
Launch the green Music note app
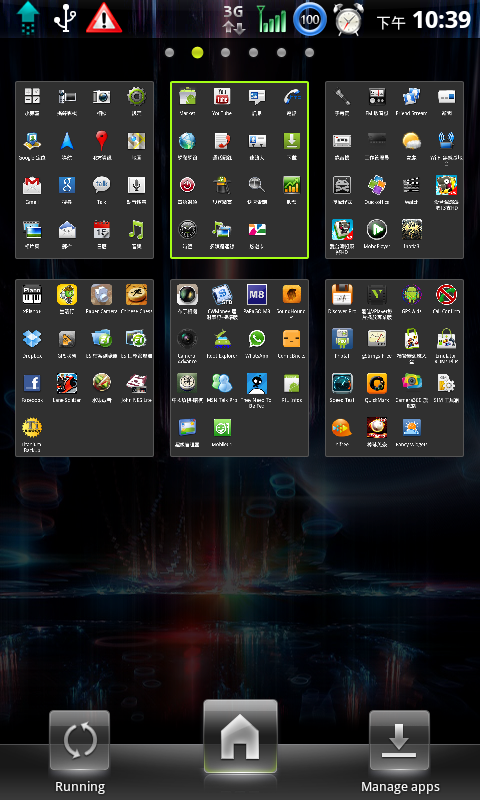[136, 230]
